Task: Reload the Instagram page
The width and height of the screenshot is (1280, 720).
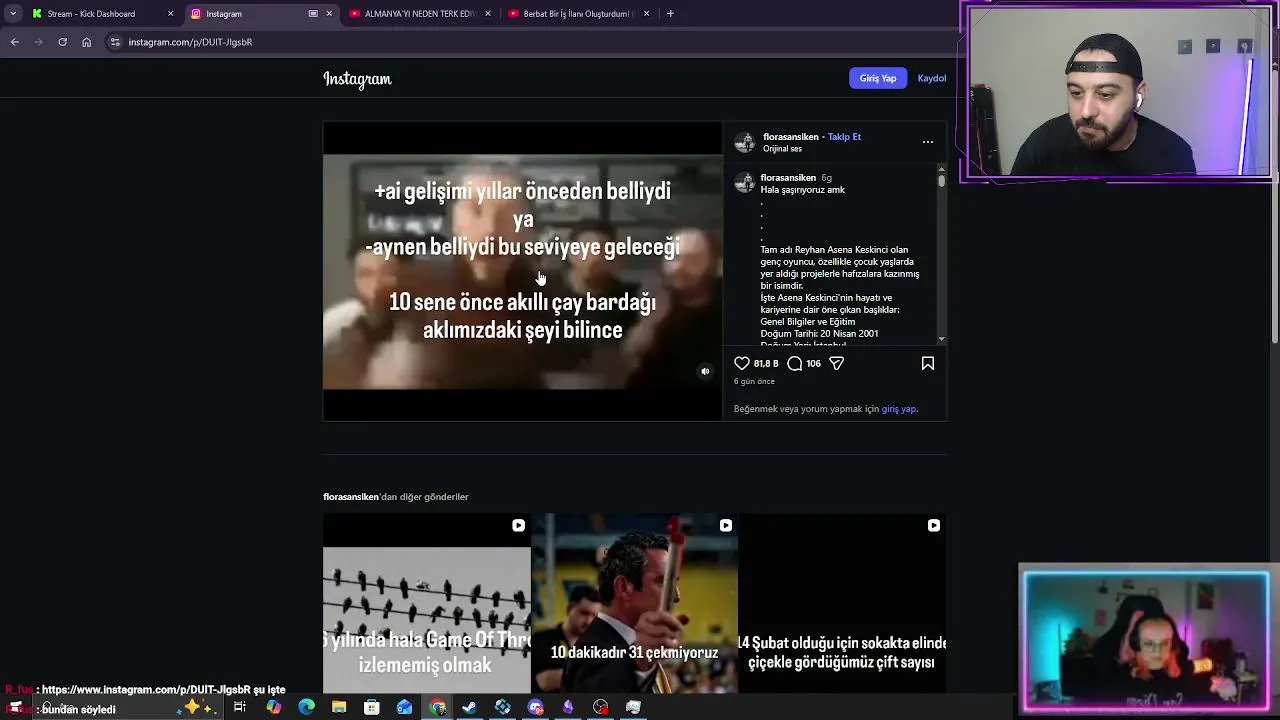Action: point(63,42)
